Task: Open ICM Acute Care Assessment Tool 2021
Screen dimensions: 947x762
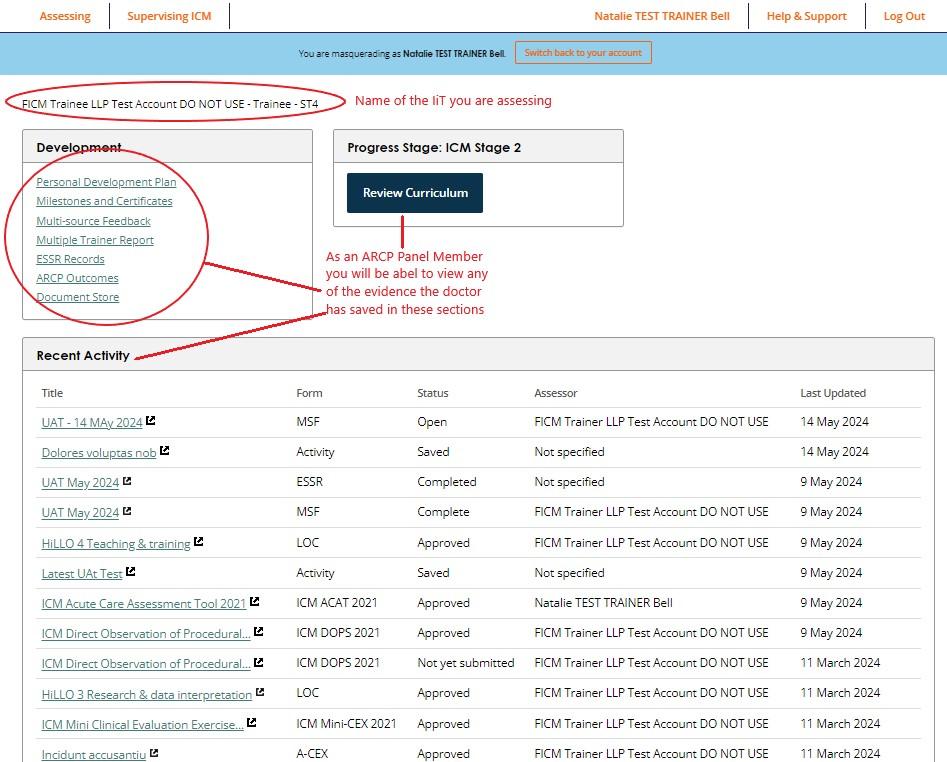Action: [144, 604]
